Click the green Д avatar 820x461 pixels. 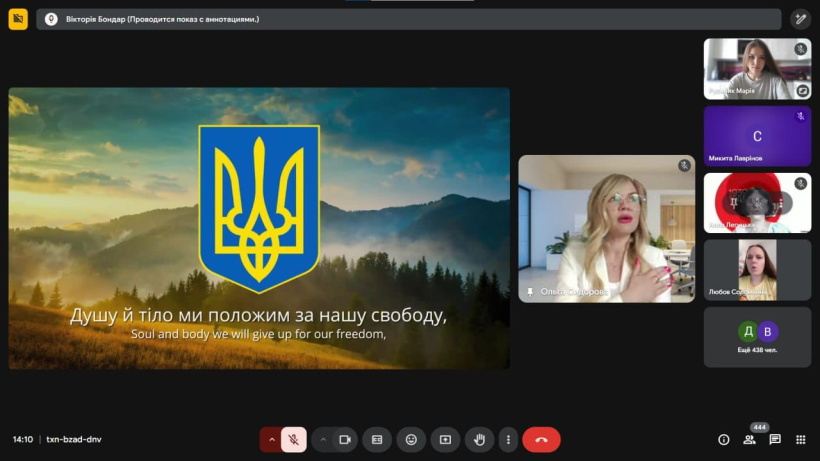pyautogui.click(x=748, y=331)
